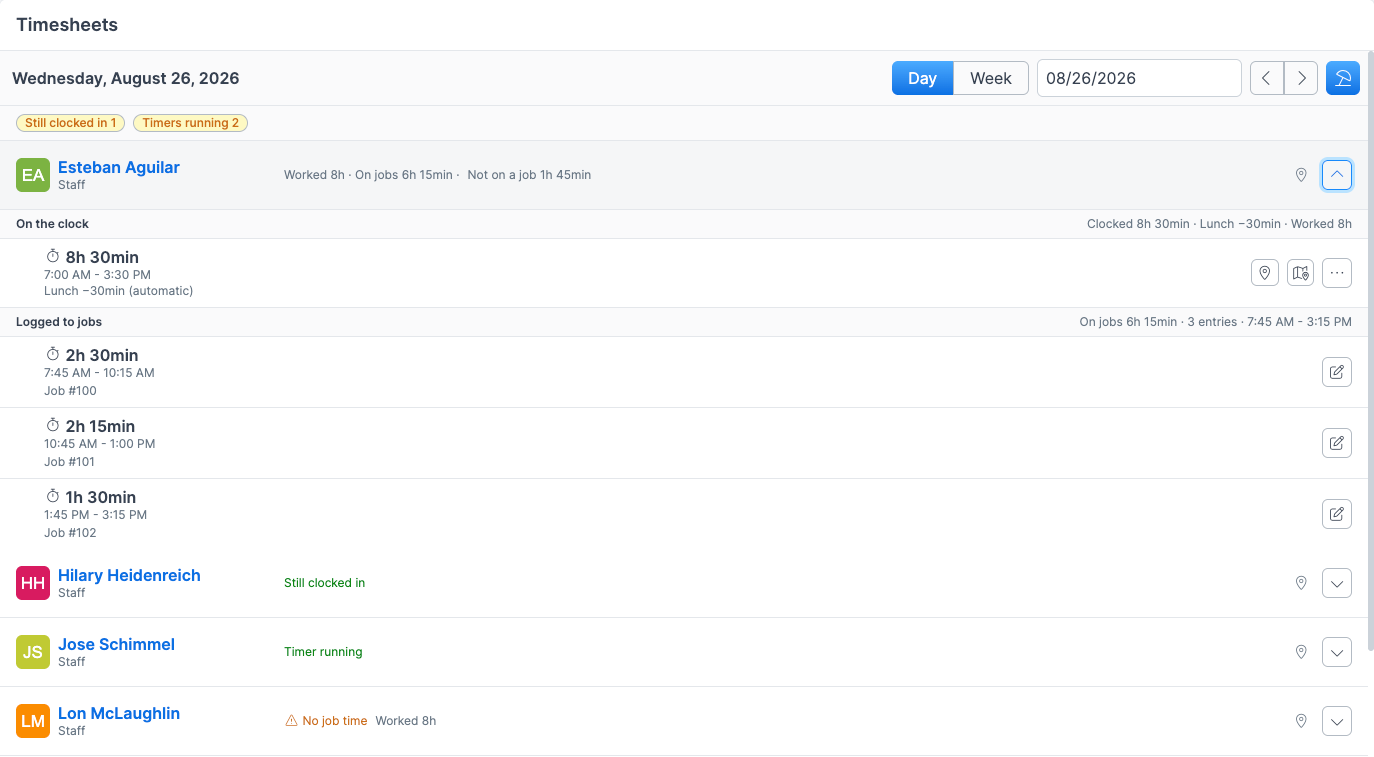Click the blue time-off umbrella button

1343,78
